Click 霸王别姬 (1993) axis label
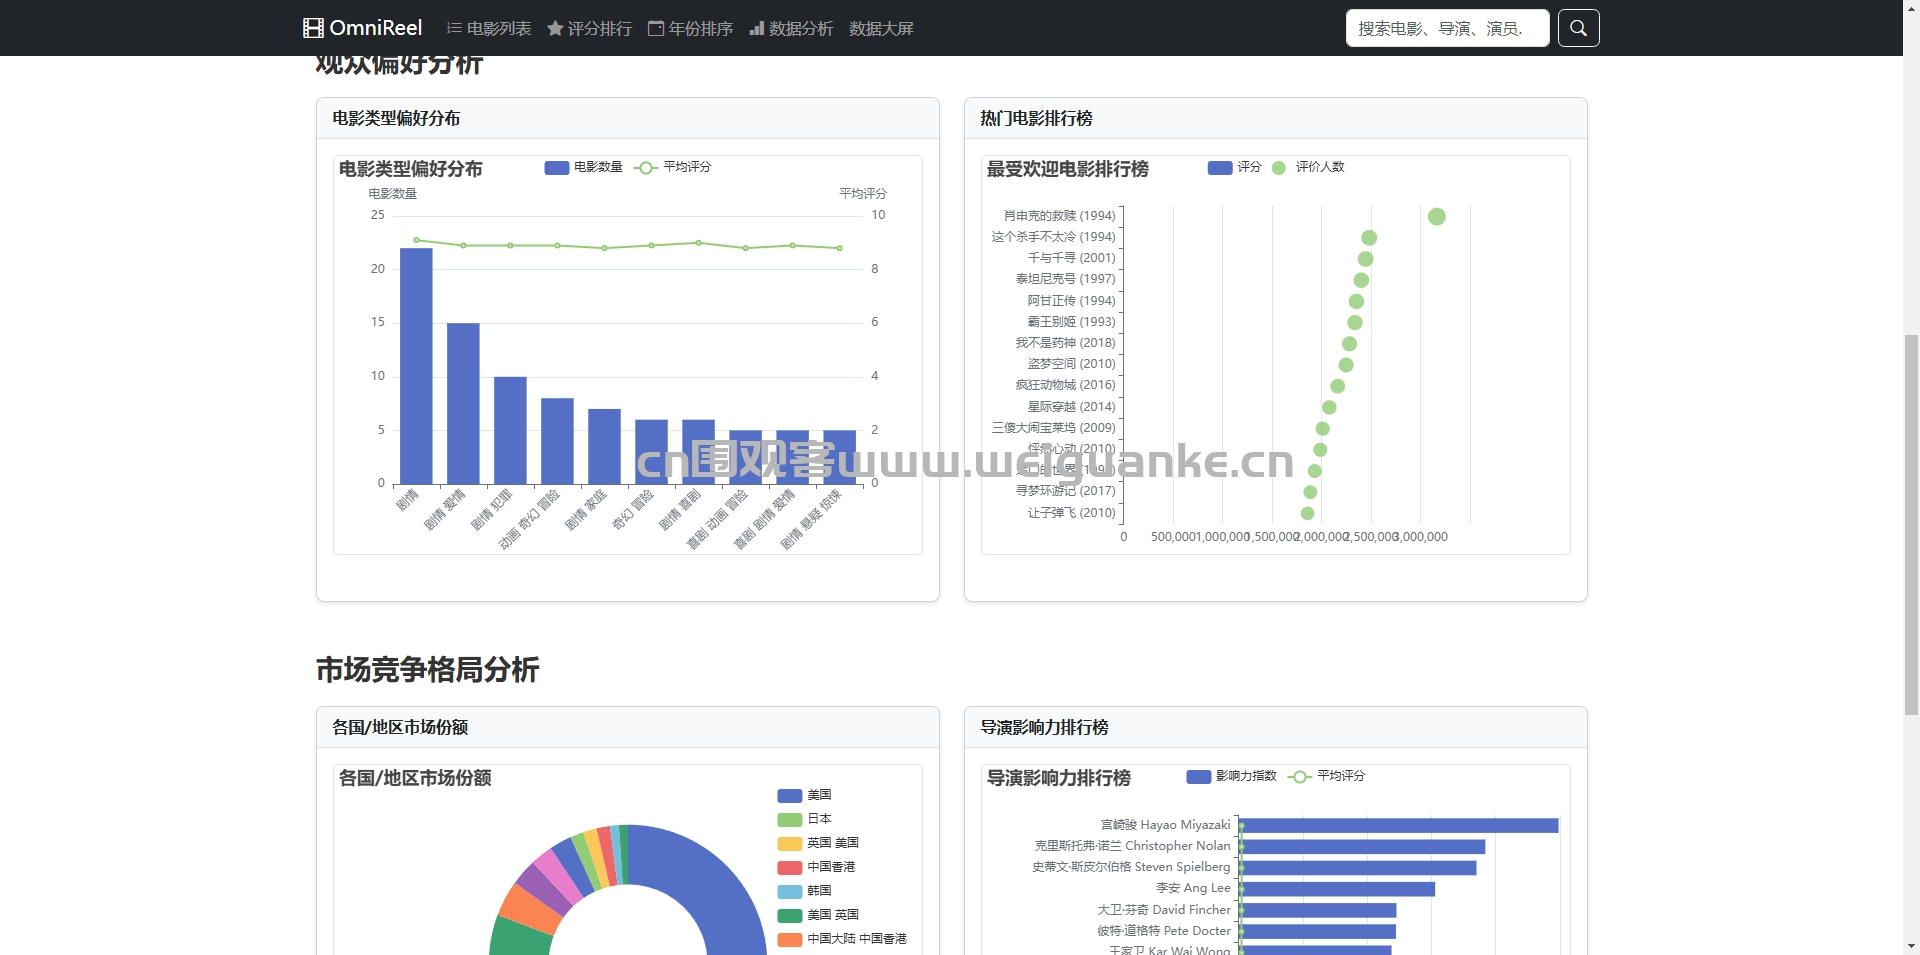Image resolution: width=1920 pixels, height=955 pixels. point(1071,322)
